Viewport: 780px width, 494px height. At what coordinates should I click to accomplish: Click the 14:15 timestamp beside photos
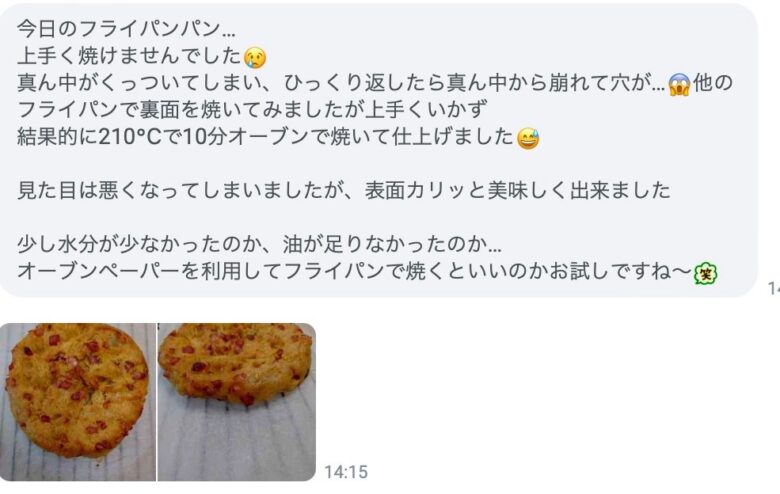[346, 472]
